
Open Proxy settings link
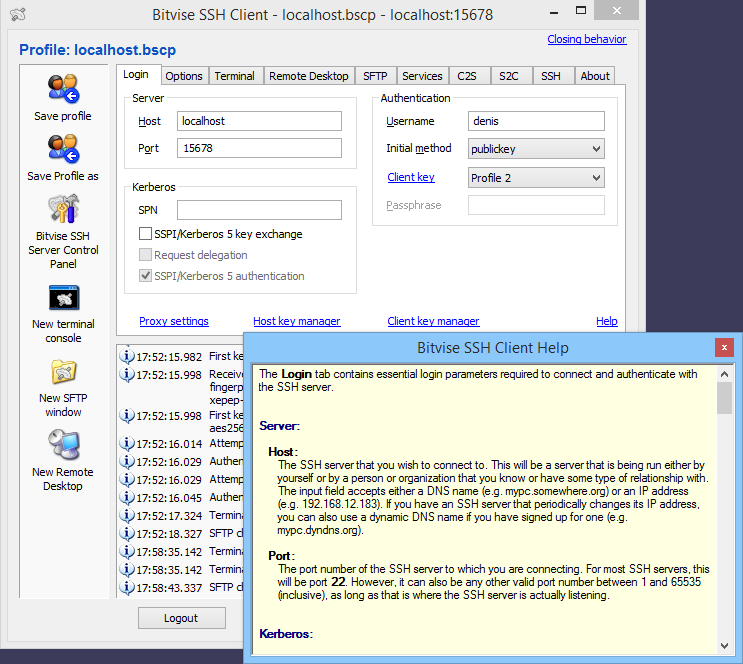coord(174,321)
